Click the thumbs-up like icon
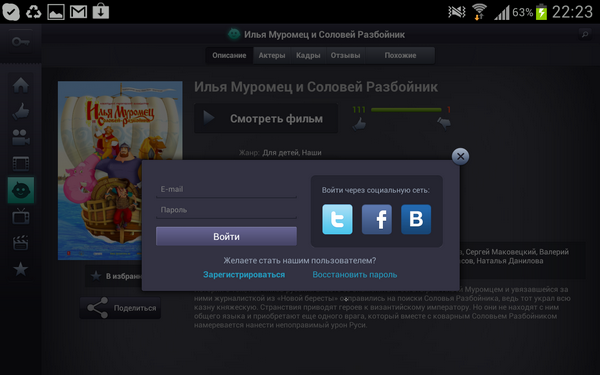The height and width of the screenshot is (375, 600). 359,124
